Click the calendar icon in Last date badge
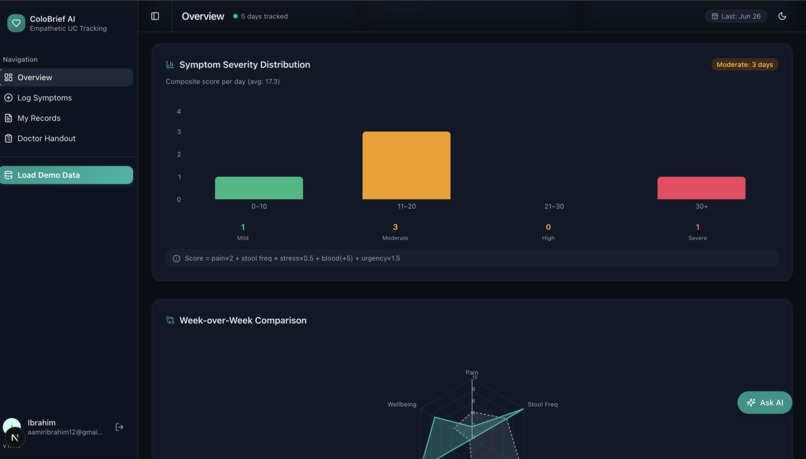Viewport: 806px width, 459px height. tap(715, 16)
